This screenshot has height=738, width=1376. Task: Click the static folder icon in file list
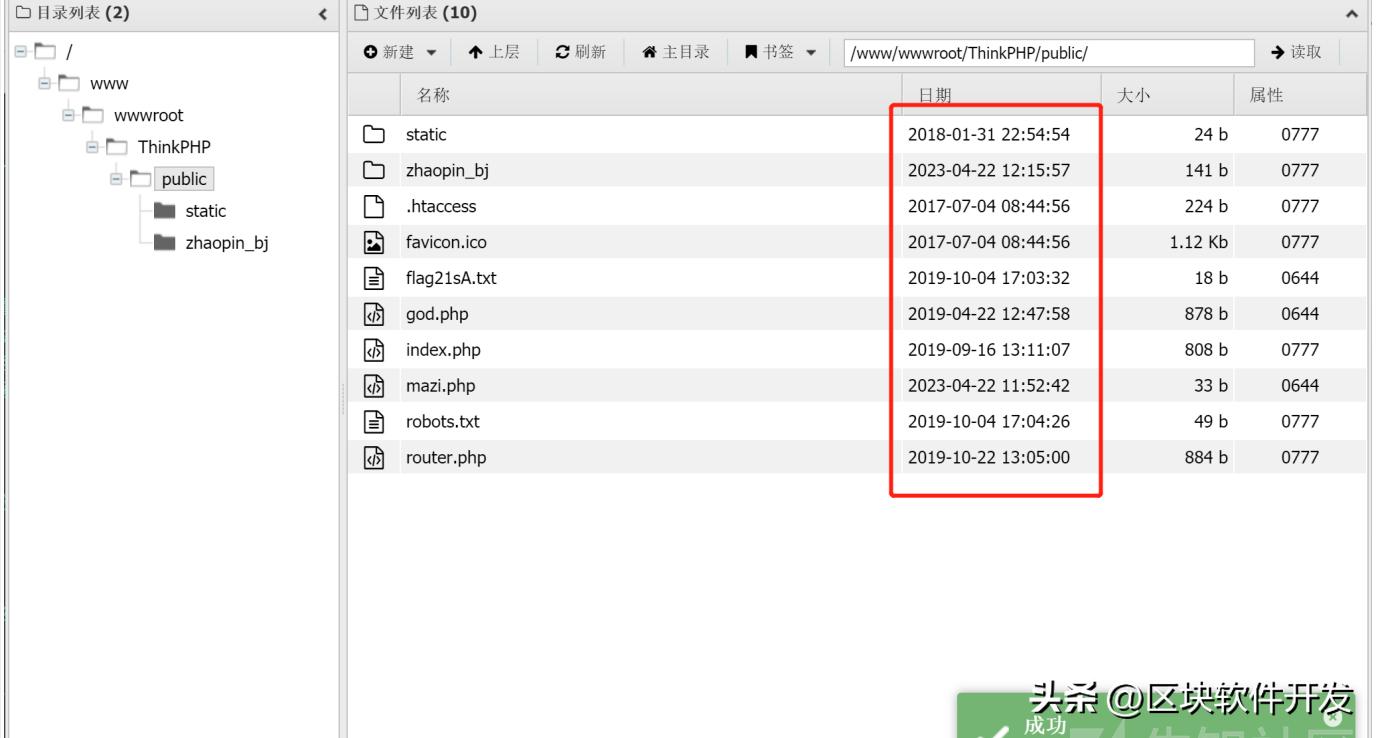tap(373, 134)
